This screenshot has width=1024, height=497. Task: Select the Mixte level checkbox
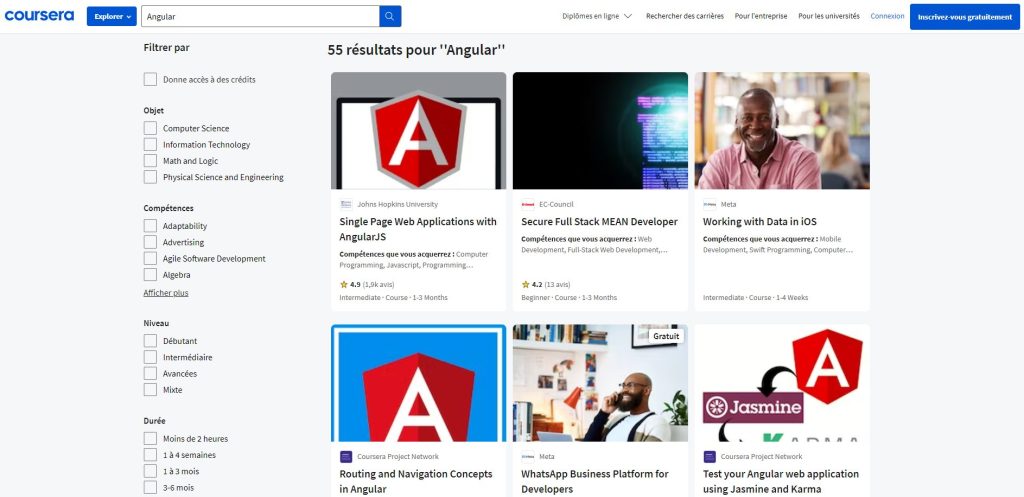point(150,390)
